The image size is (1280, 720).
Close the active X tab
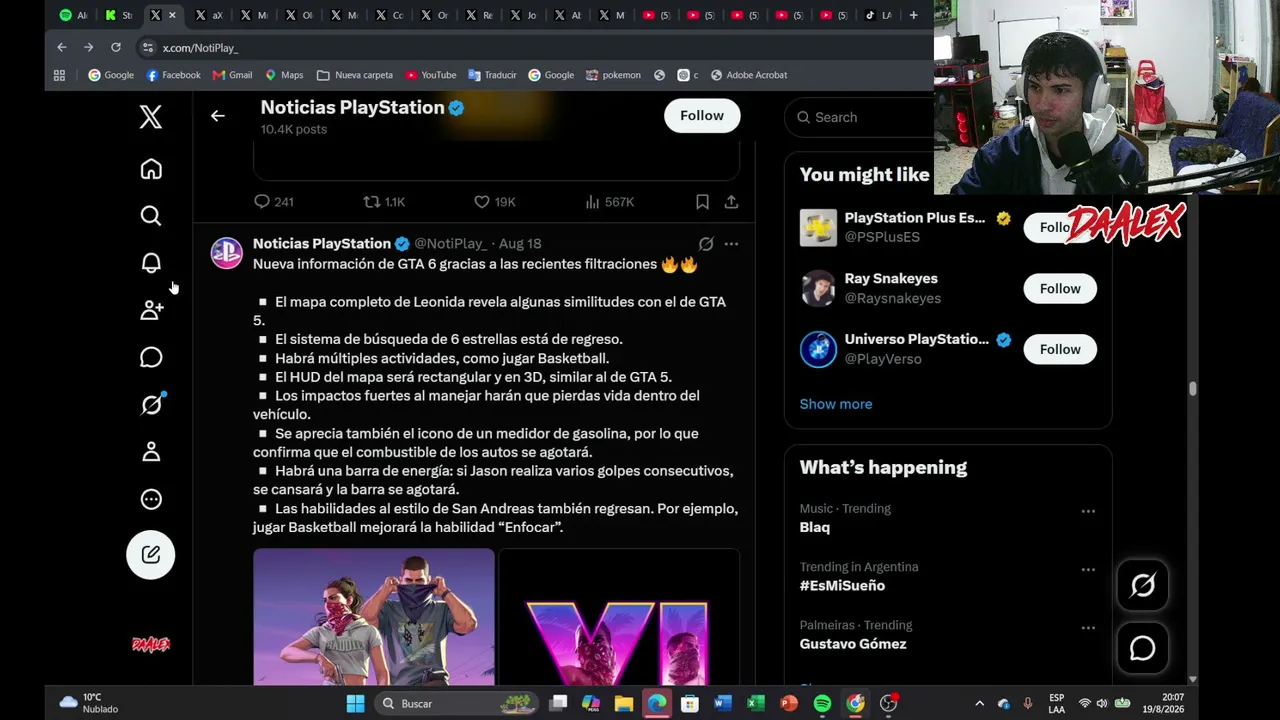click(x=172, y=15)
